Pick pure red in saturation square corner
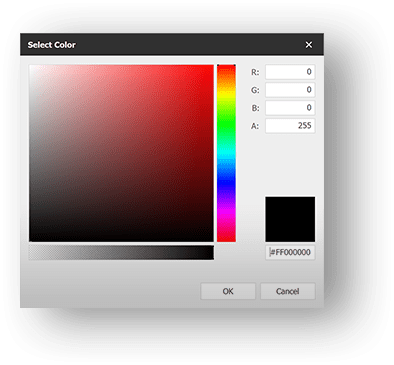 (212, 67)
